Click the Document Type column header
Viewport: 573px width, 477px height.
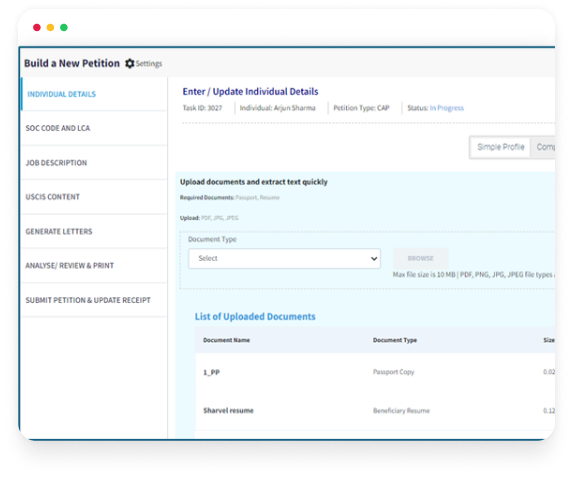click(395, 340)
